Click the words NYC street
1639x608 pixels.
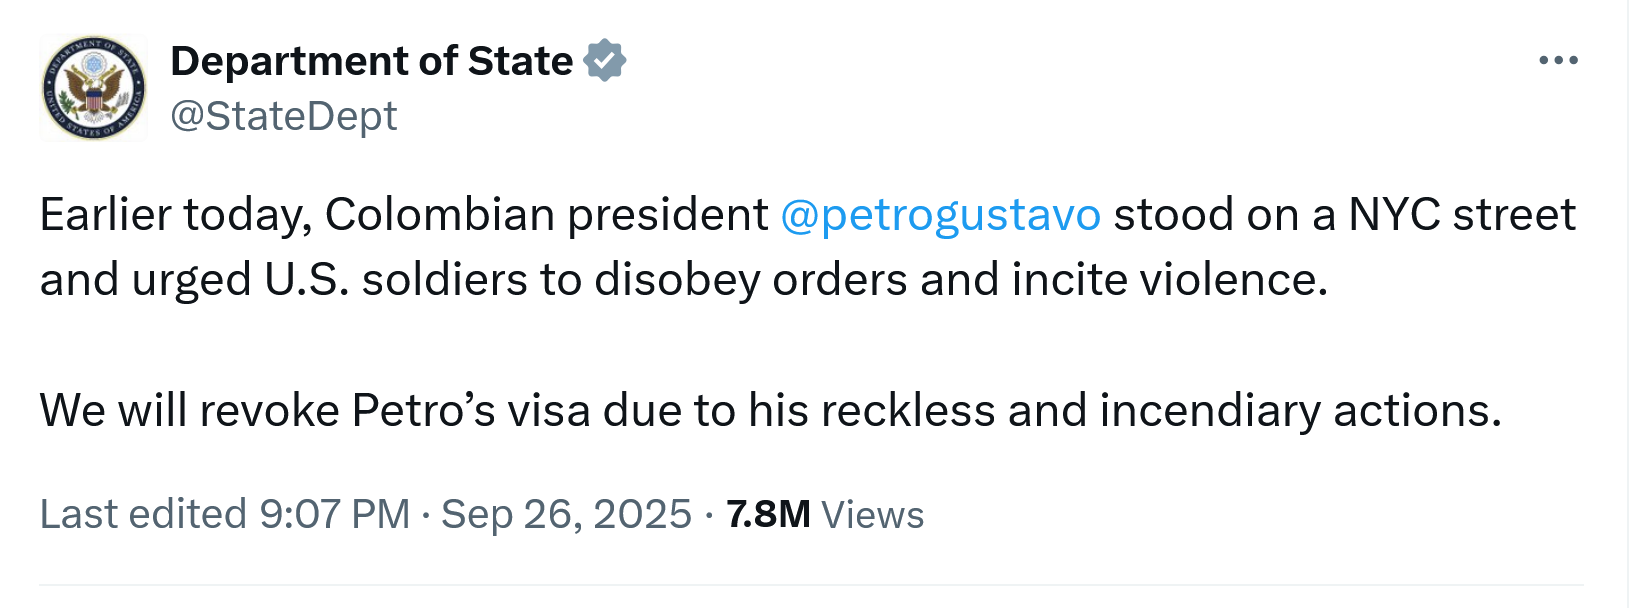1462,215
